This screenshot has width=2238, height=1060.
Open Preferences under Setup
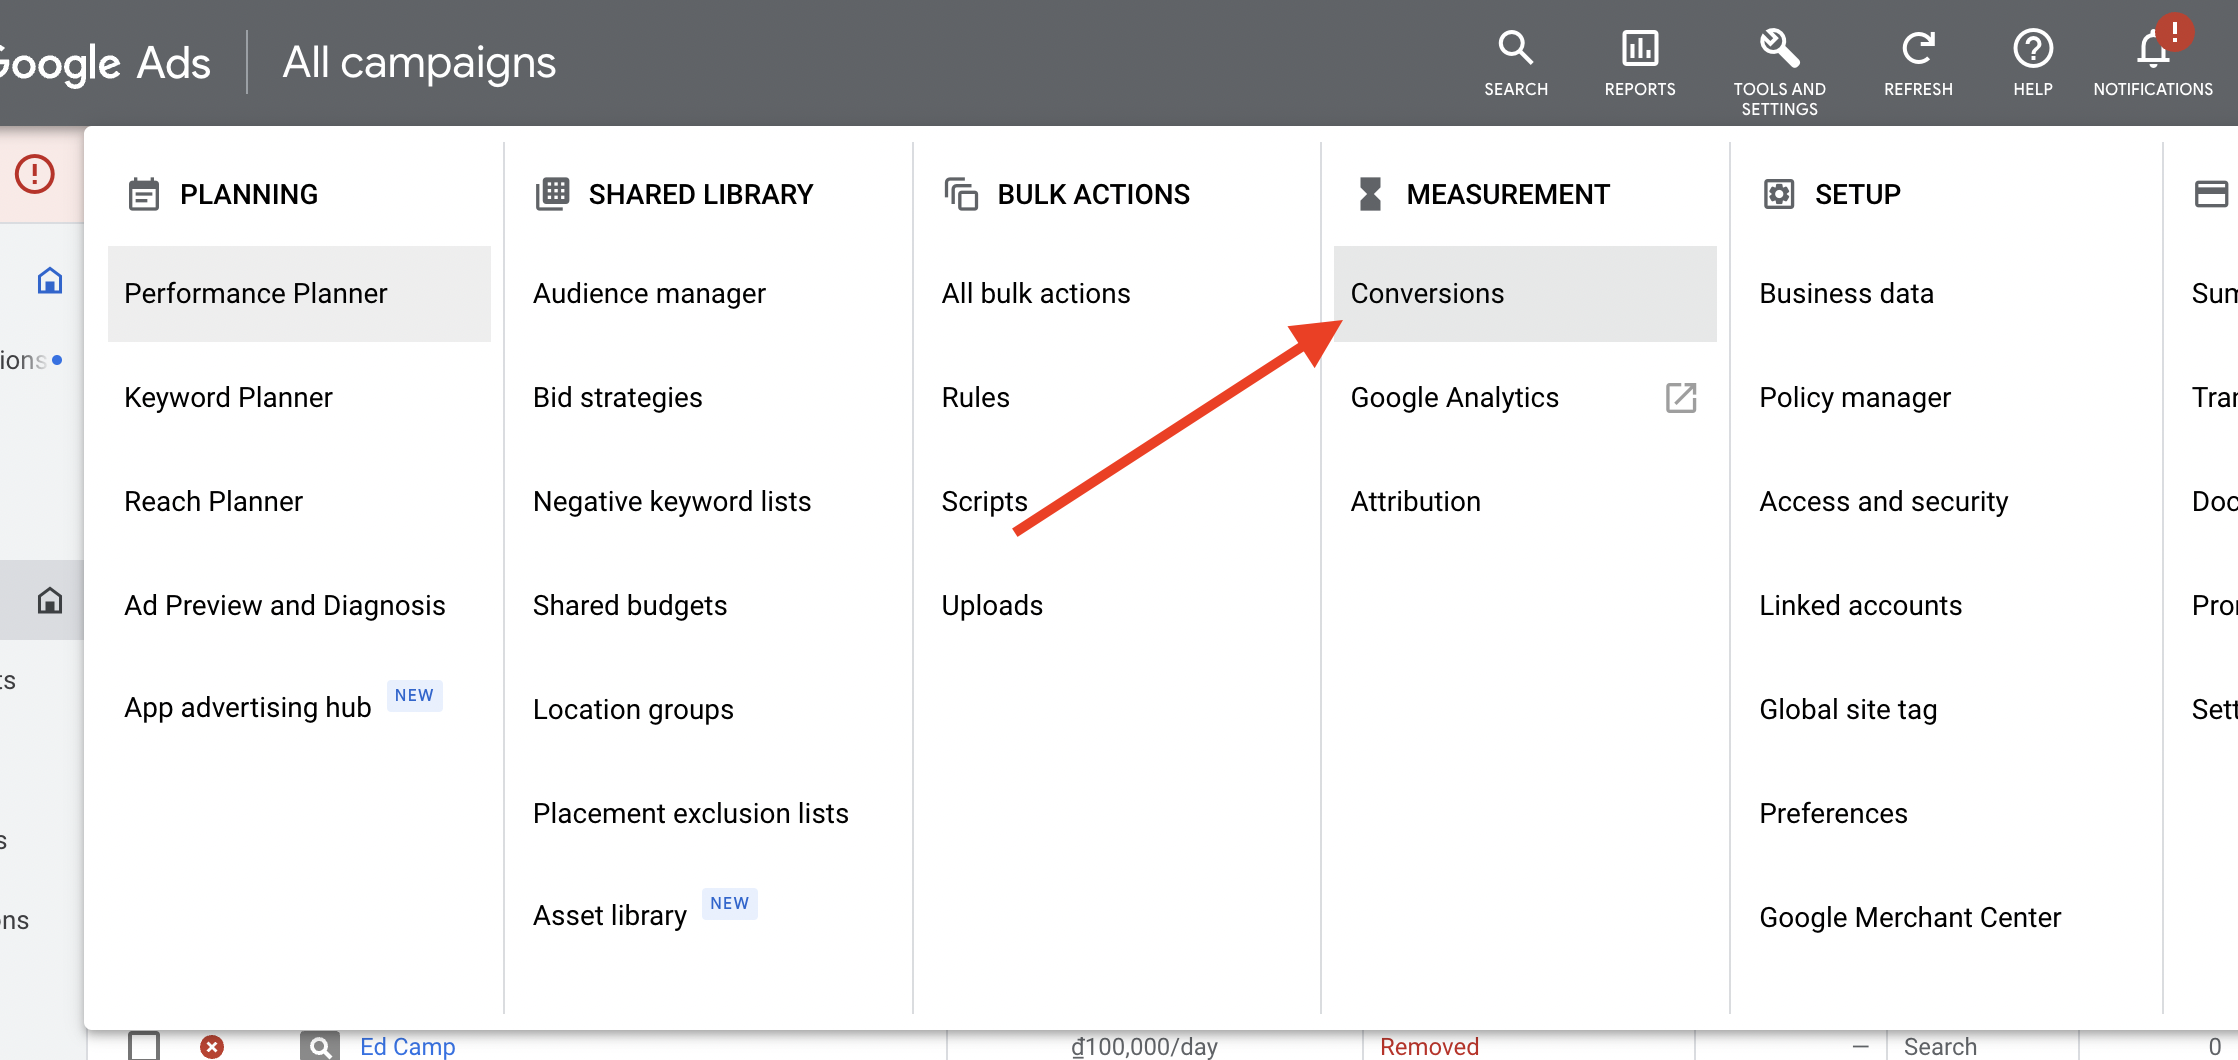1834,814
